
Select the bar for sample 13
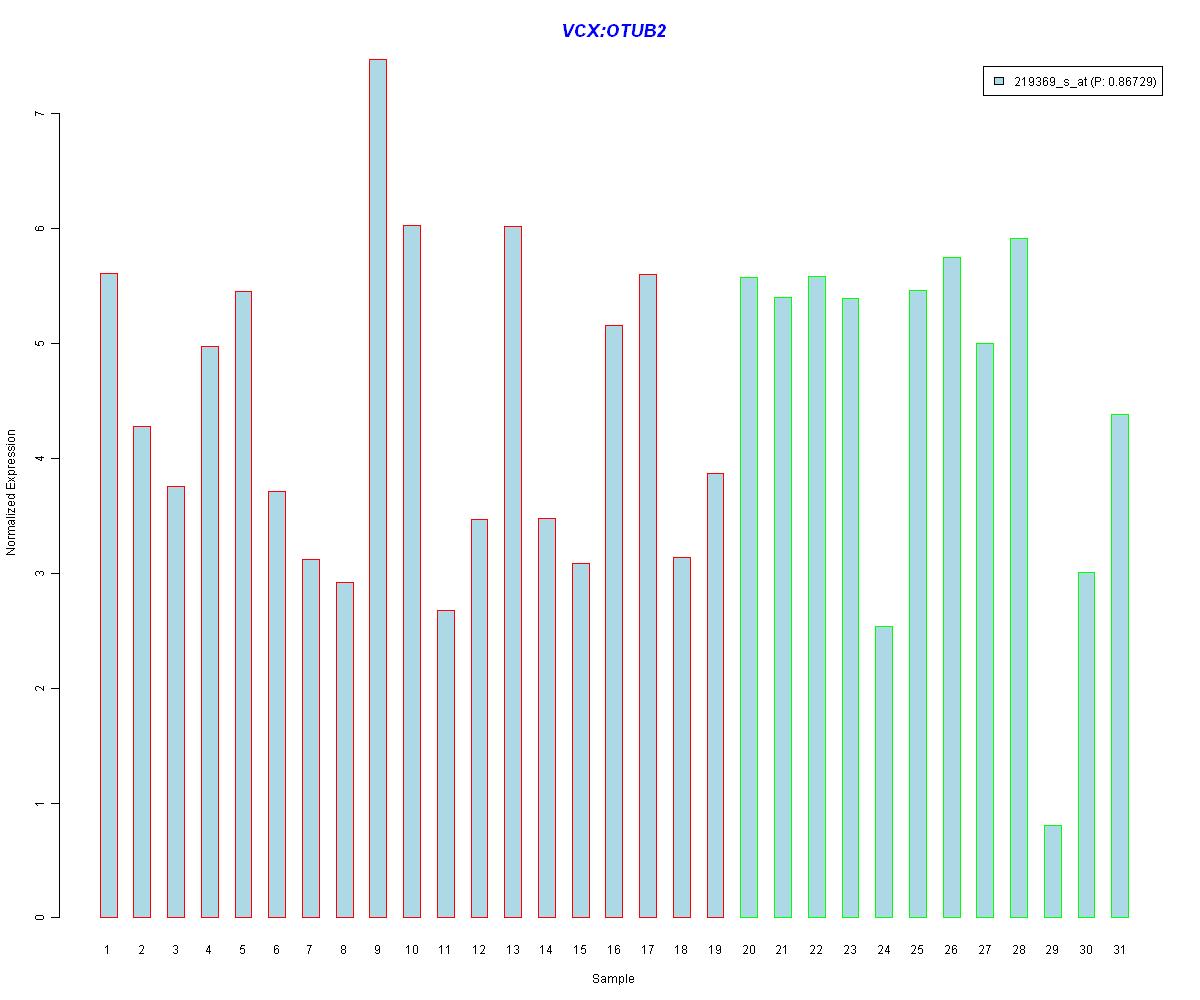[513, 572]
